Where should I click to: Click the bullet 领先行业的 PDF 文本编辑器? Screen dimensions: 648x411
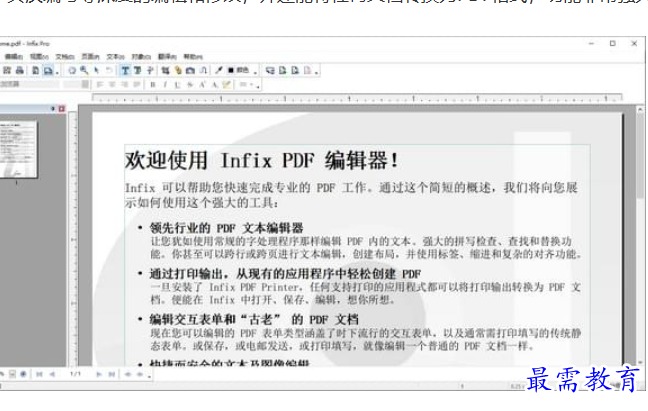tap(226, 228)
